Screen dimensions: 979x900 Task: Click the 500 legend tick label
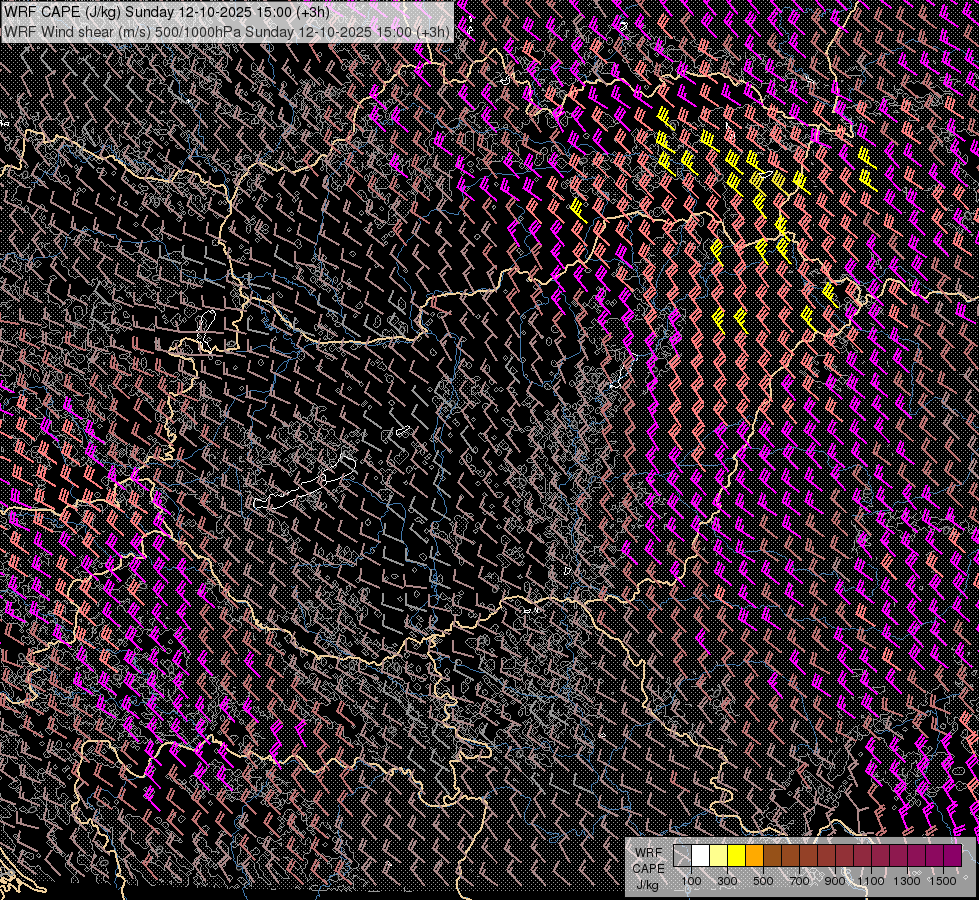(763, 881)
